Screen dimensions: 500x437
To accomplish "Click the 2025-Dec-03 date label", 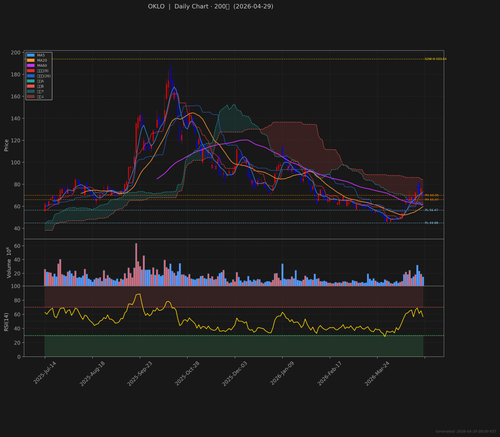I will 235,373.
